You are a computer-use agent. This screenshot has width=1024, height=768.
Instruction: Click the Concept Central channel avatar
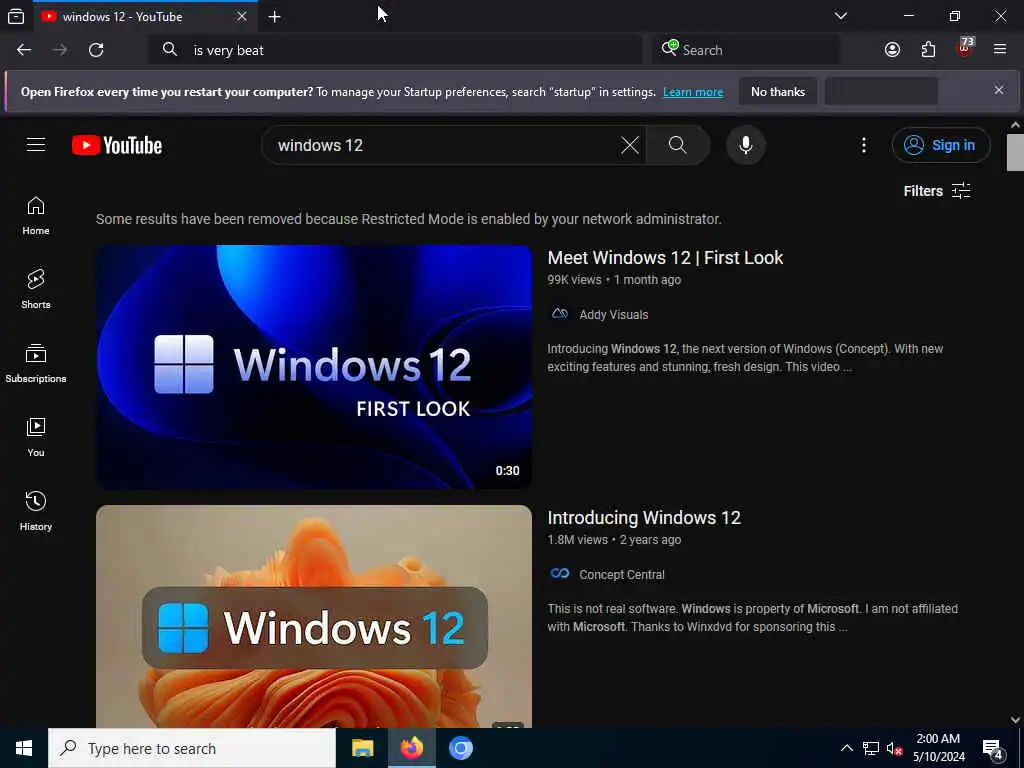coord(560,573)
